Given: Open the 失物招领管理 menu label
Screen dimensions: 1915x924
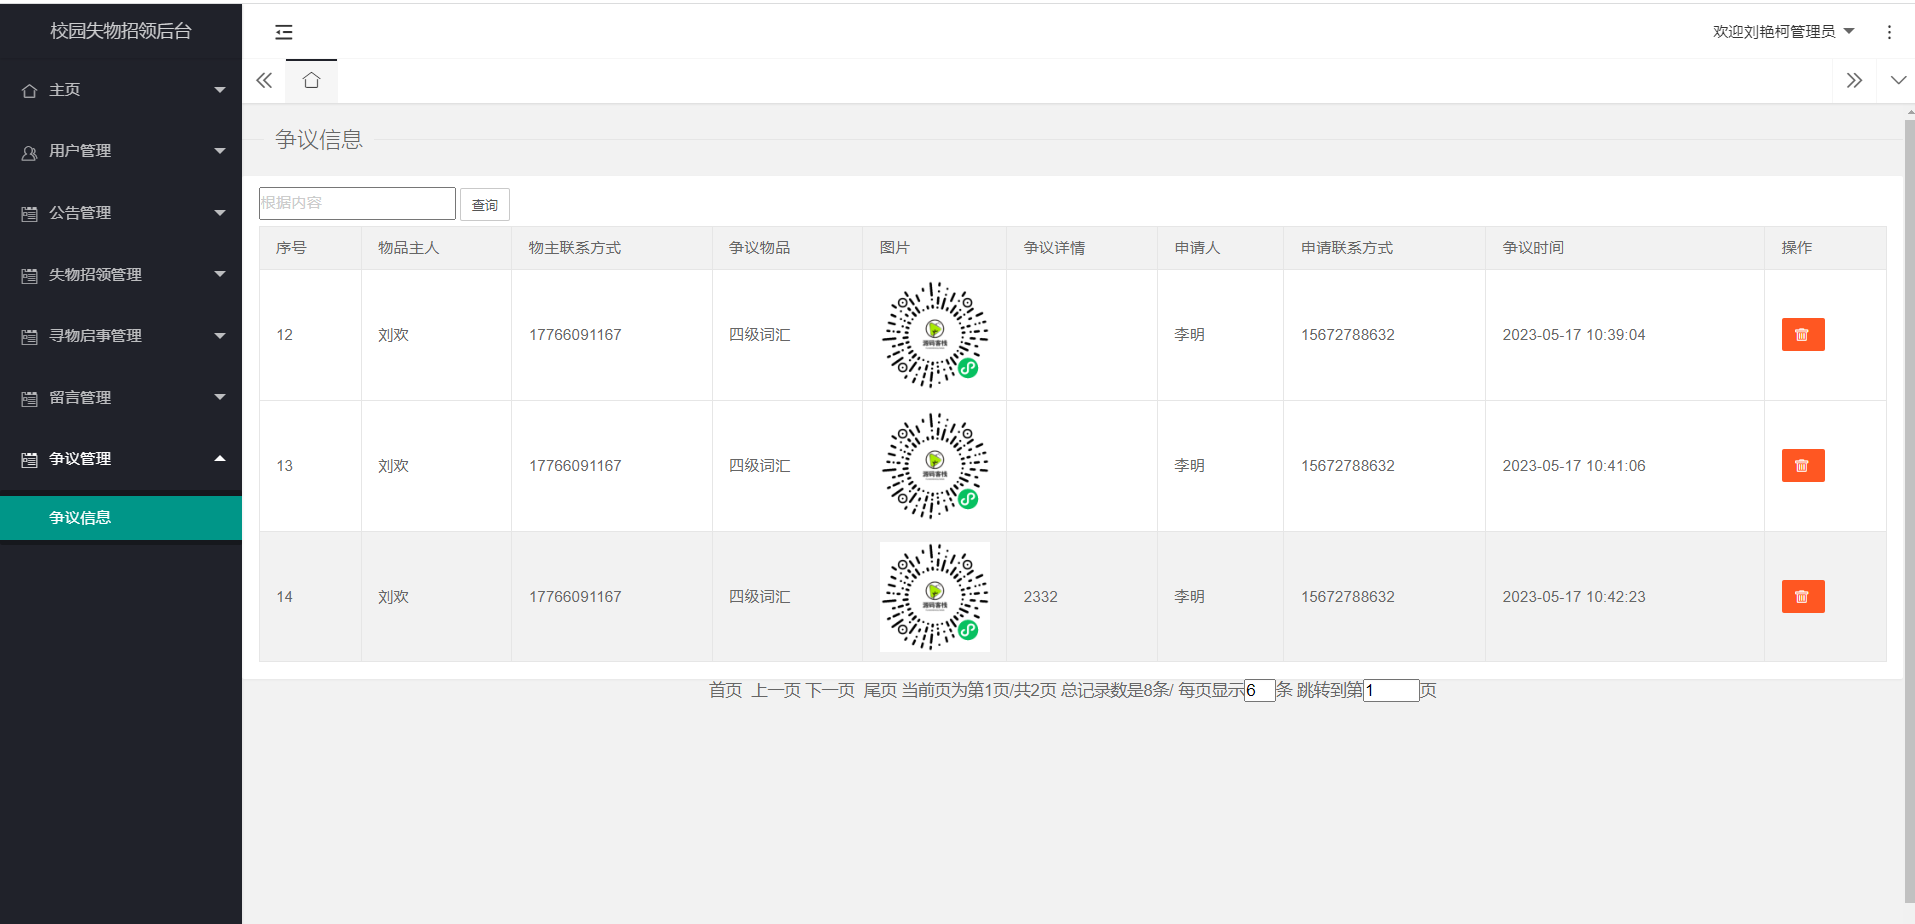Looking at the screenshot, I should (x=95, y=275).
